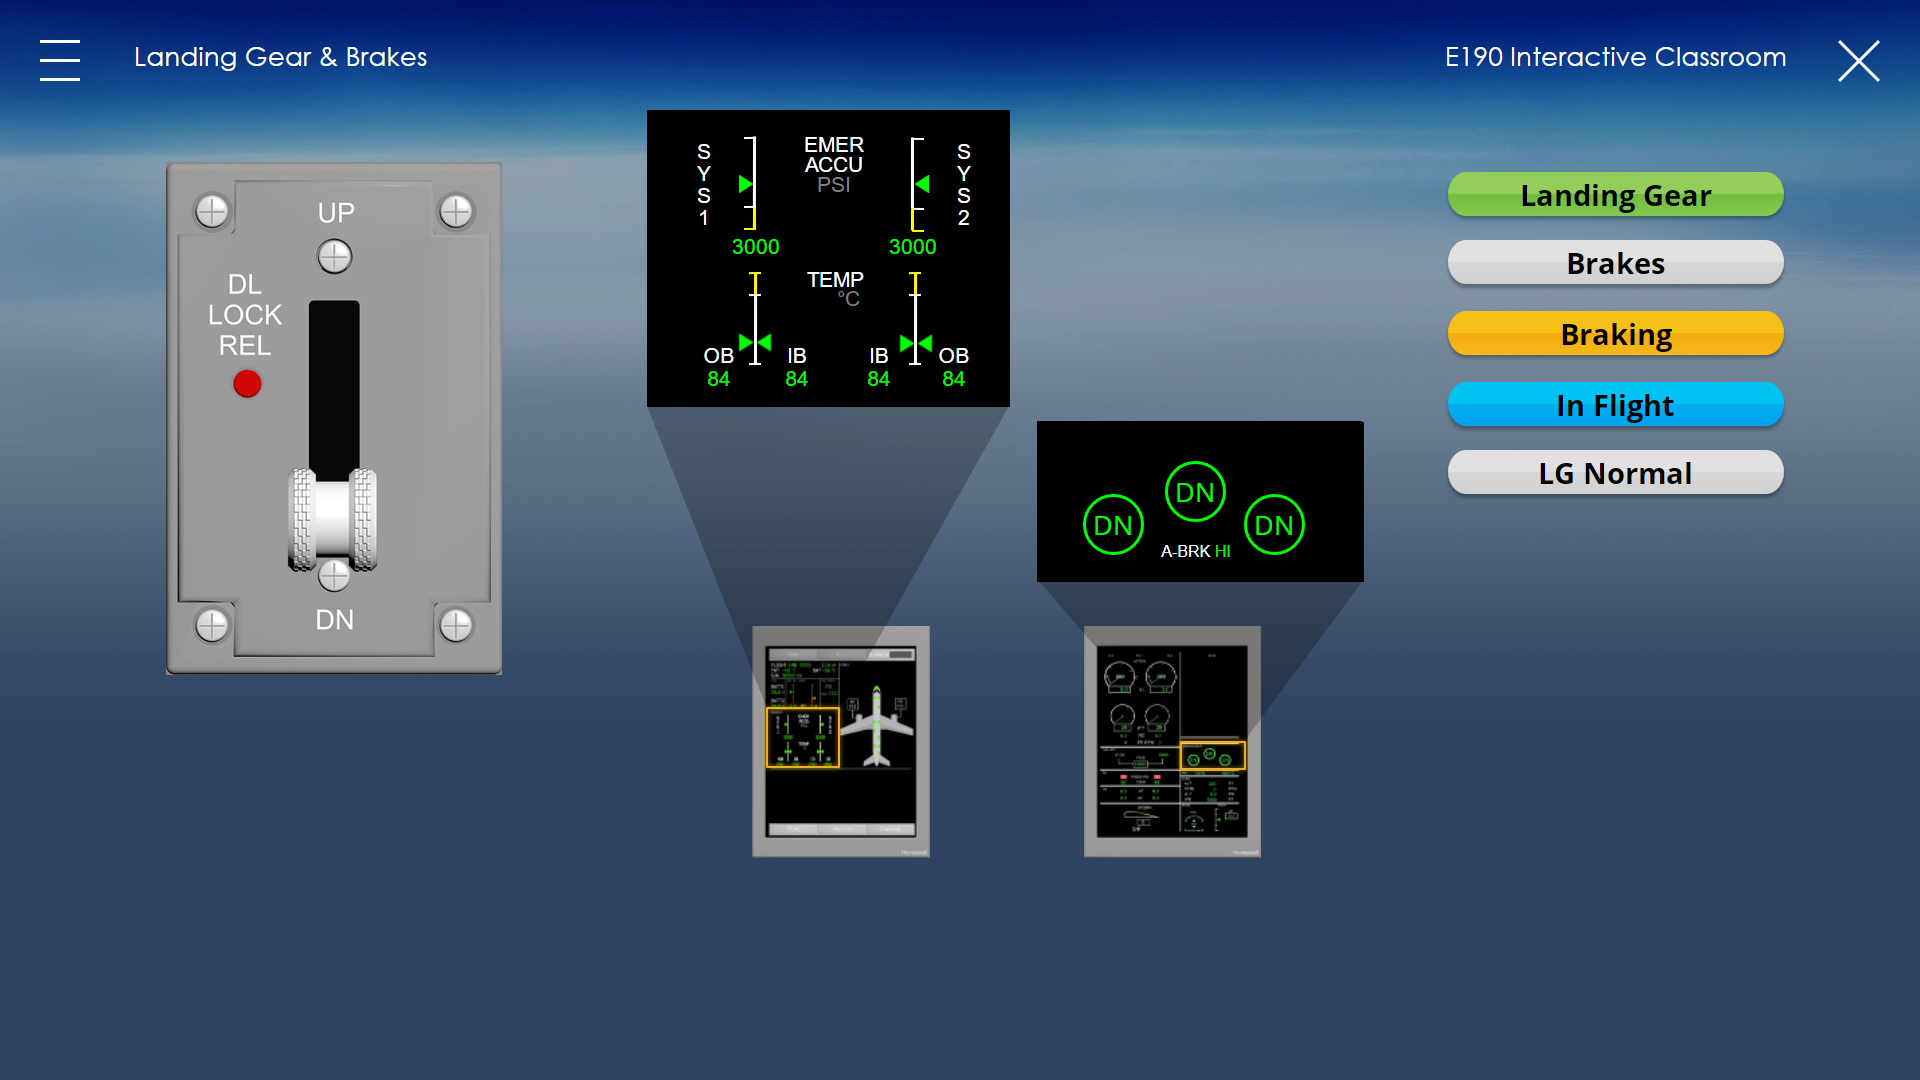
Task: Open the EICAS display thumbnail
Action: (1172, 741)
